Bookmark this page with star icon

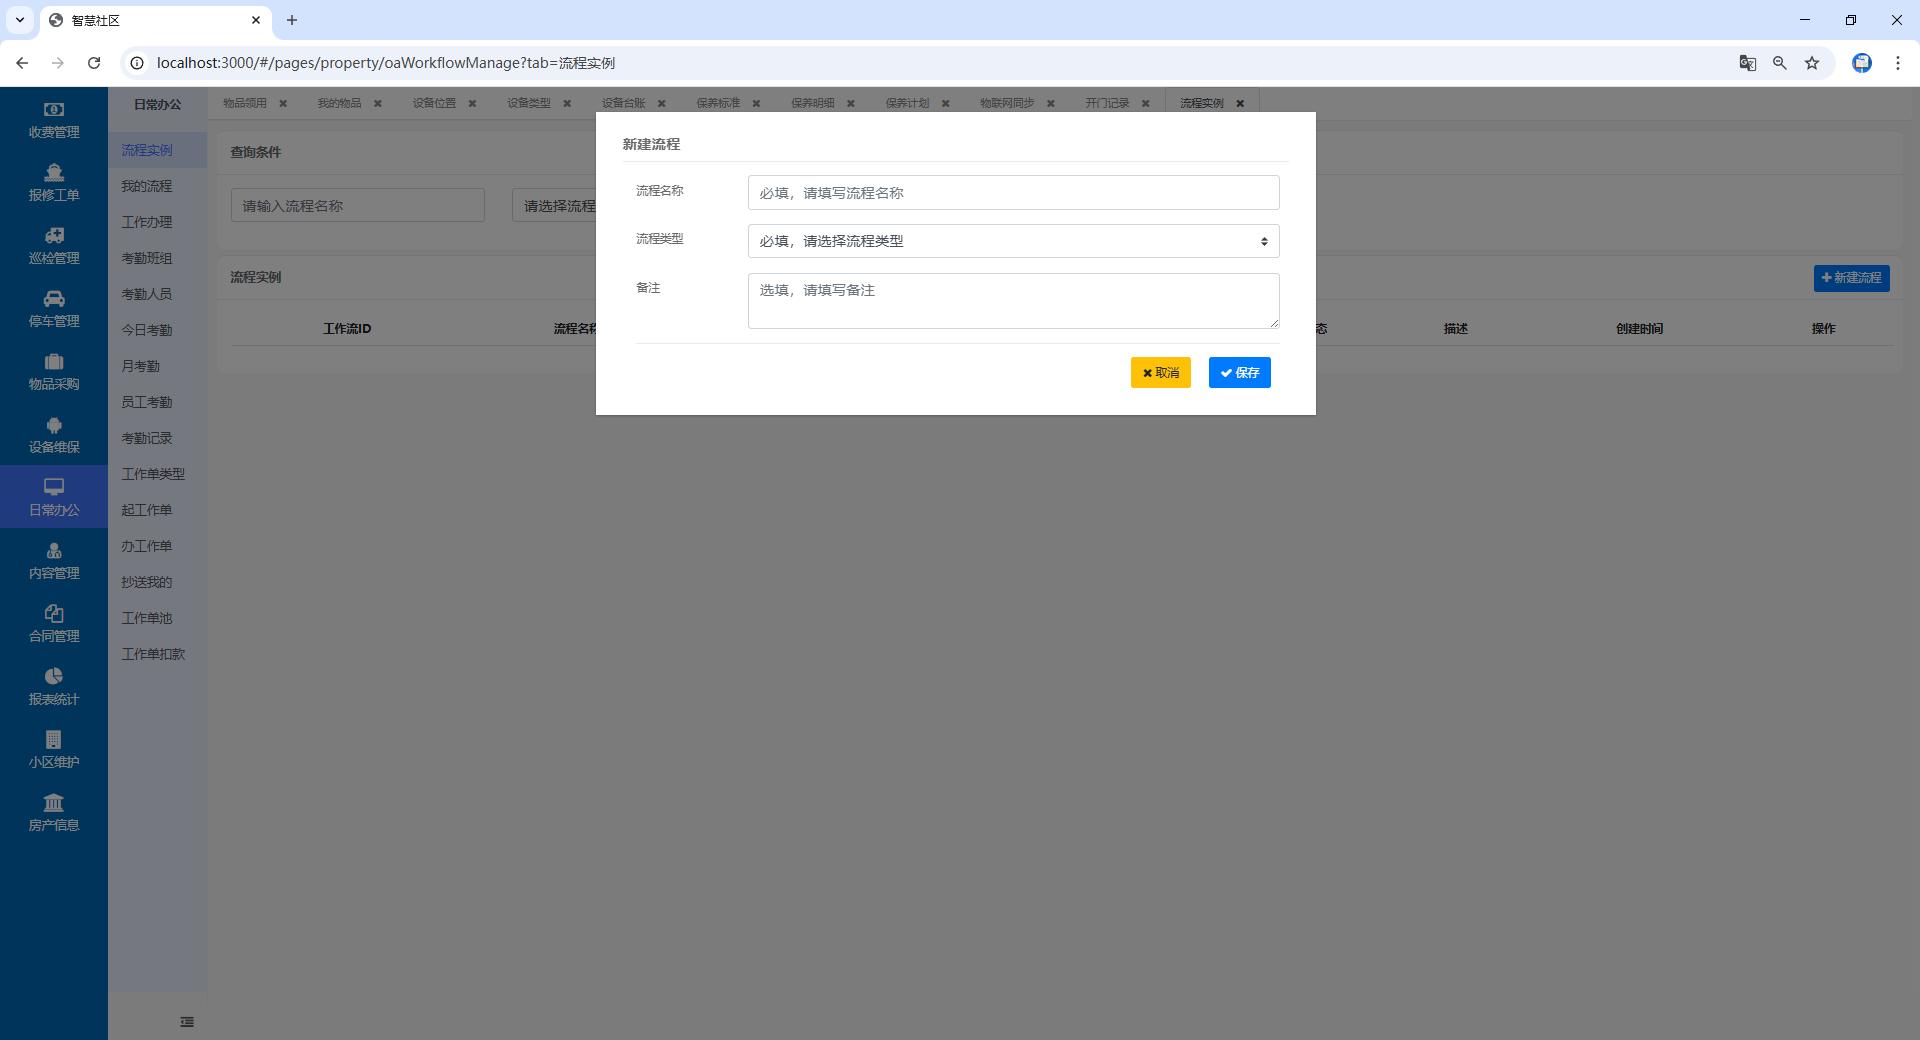[1811, 63]
